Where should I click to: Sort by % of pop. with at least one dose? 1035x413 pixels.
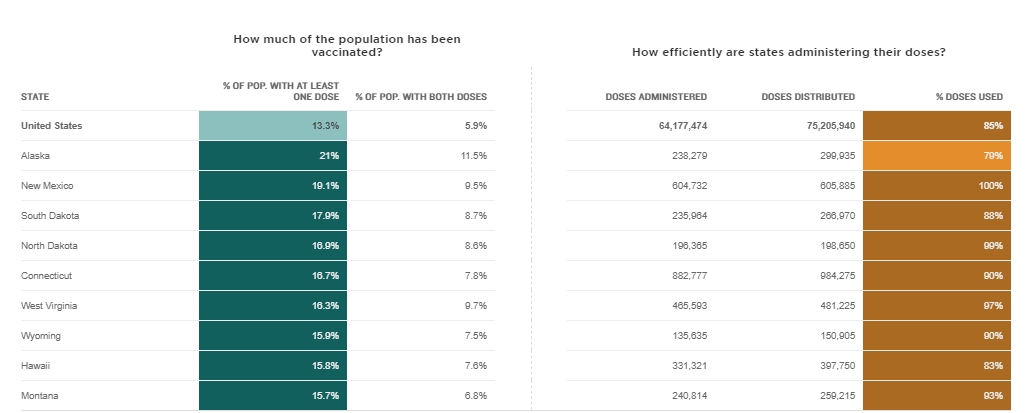pyautogui.click(x=281, y=92)
